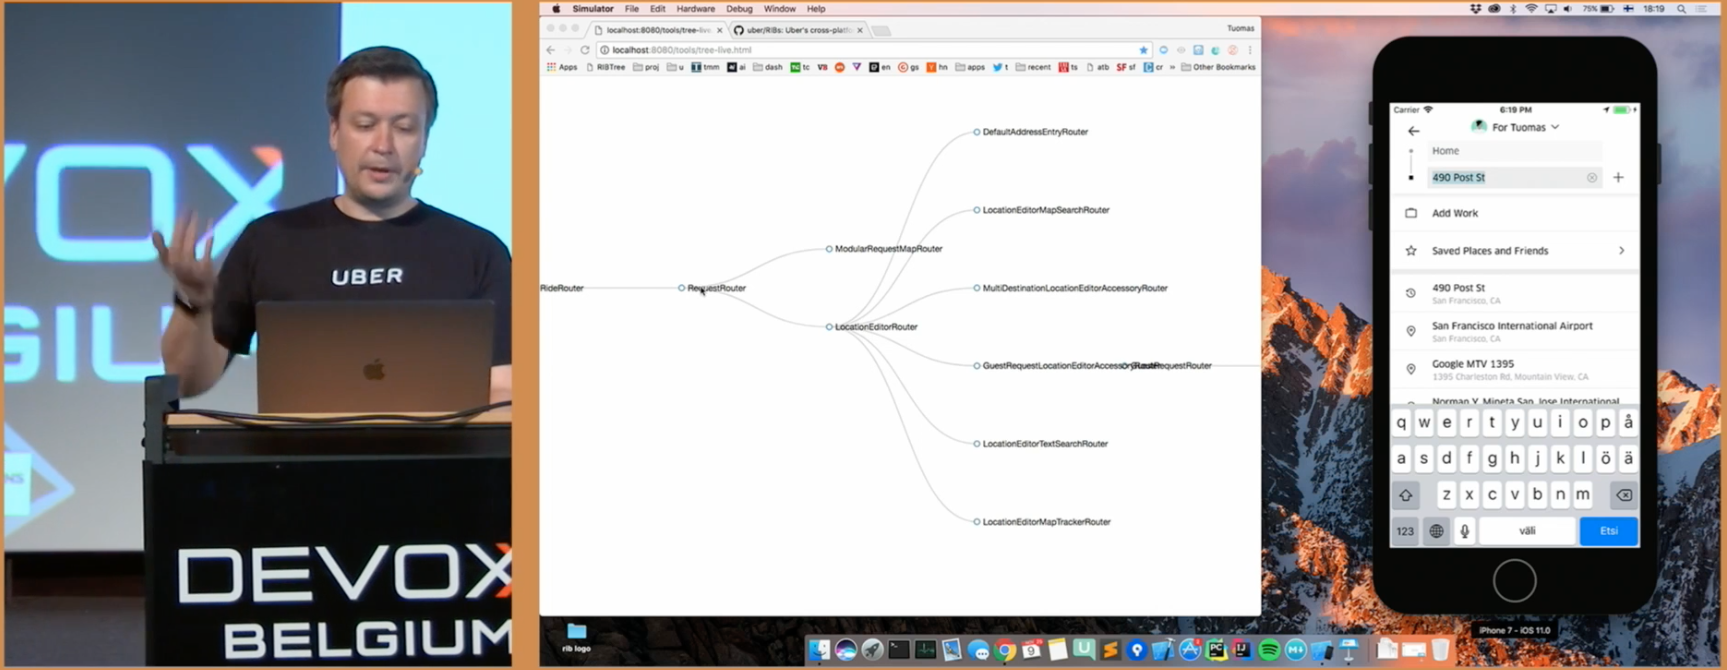Open Spotify from the Dock

pos(1269,650)
